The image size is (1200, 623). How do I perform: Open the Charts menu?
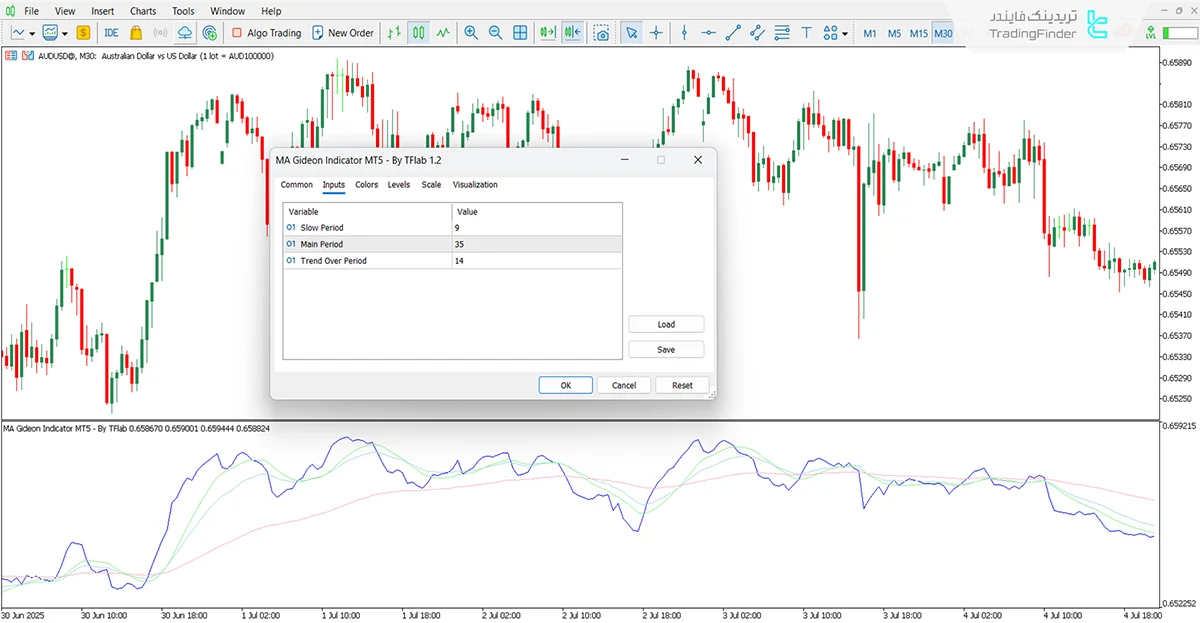(143, 11)
